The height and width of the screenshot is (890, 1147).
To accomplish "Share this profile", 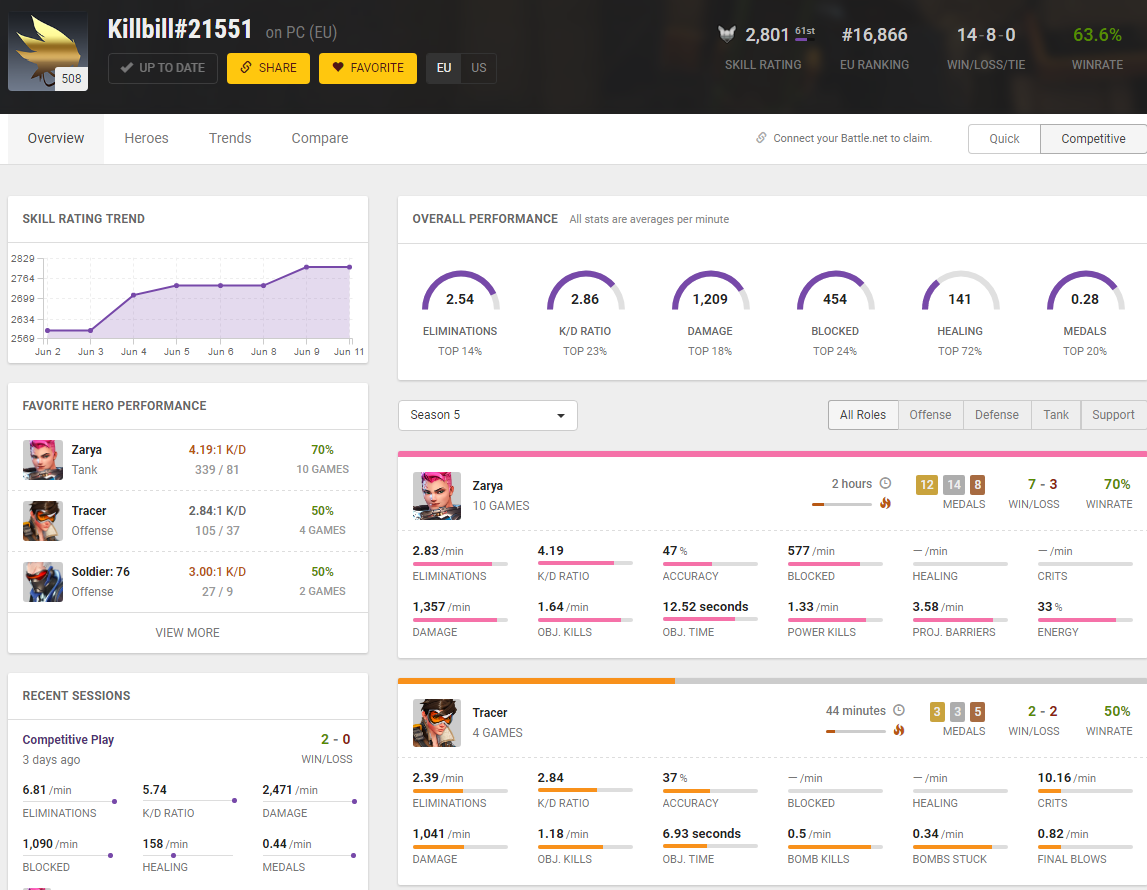I will [268, 68].
